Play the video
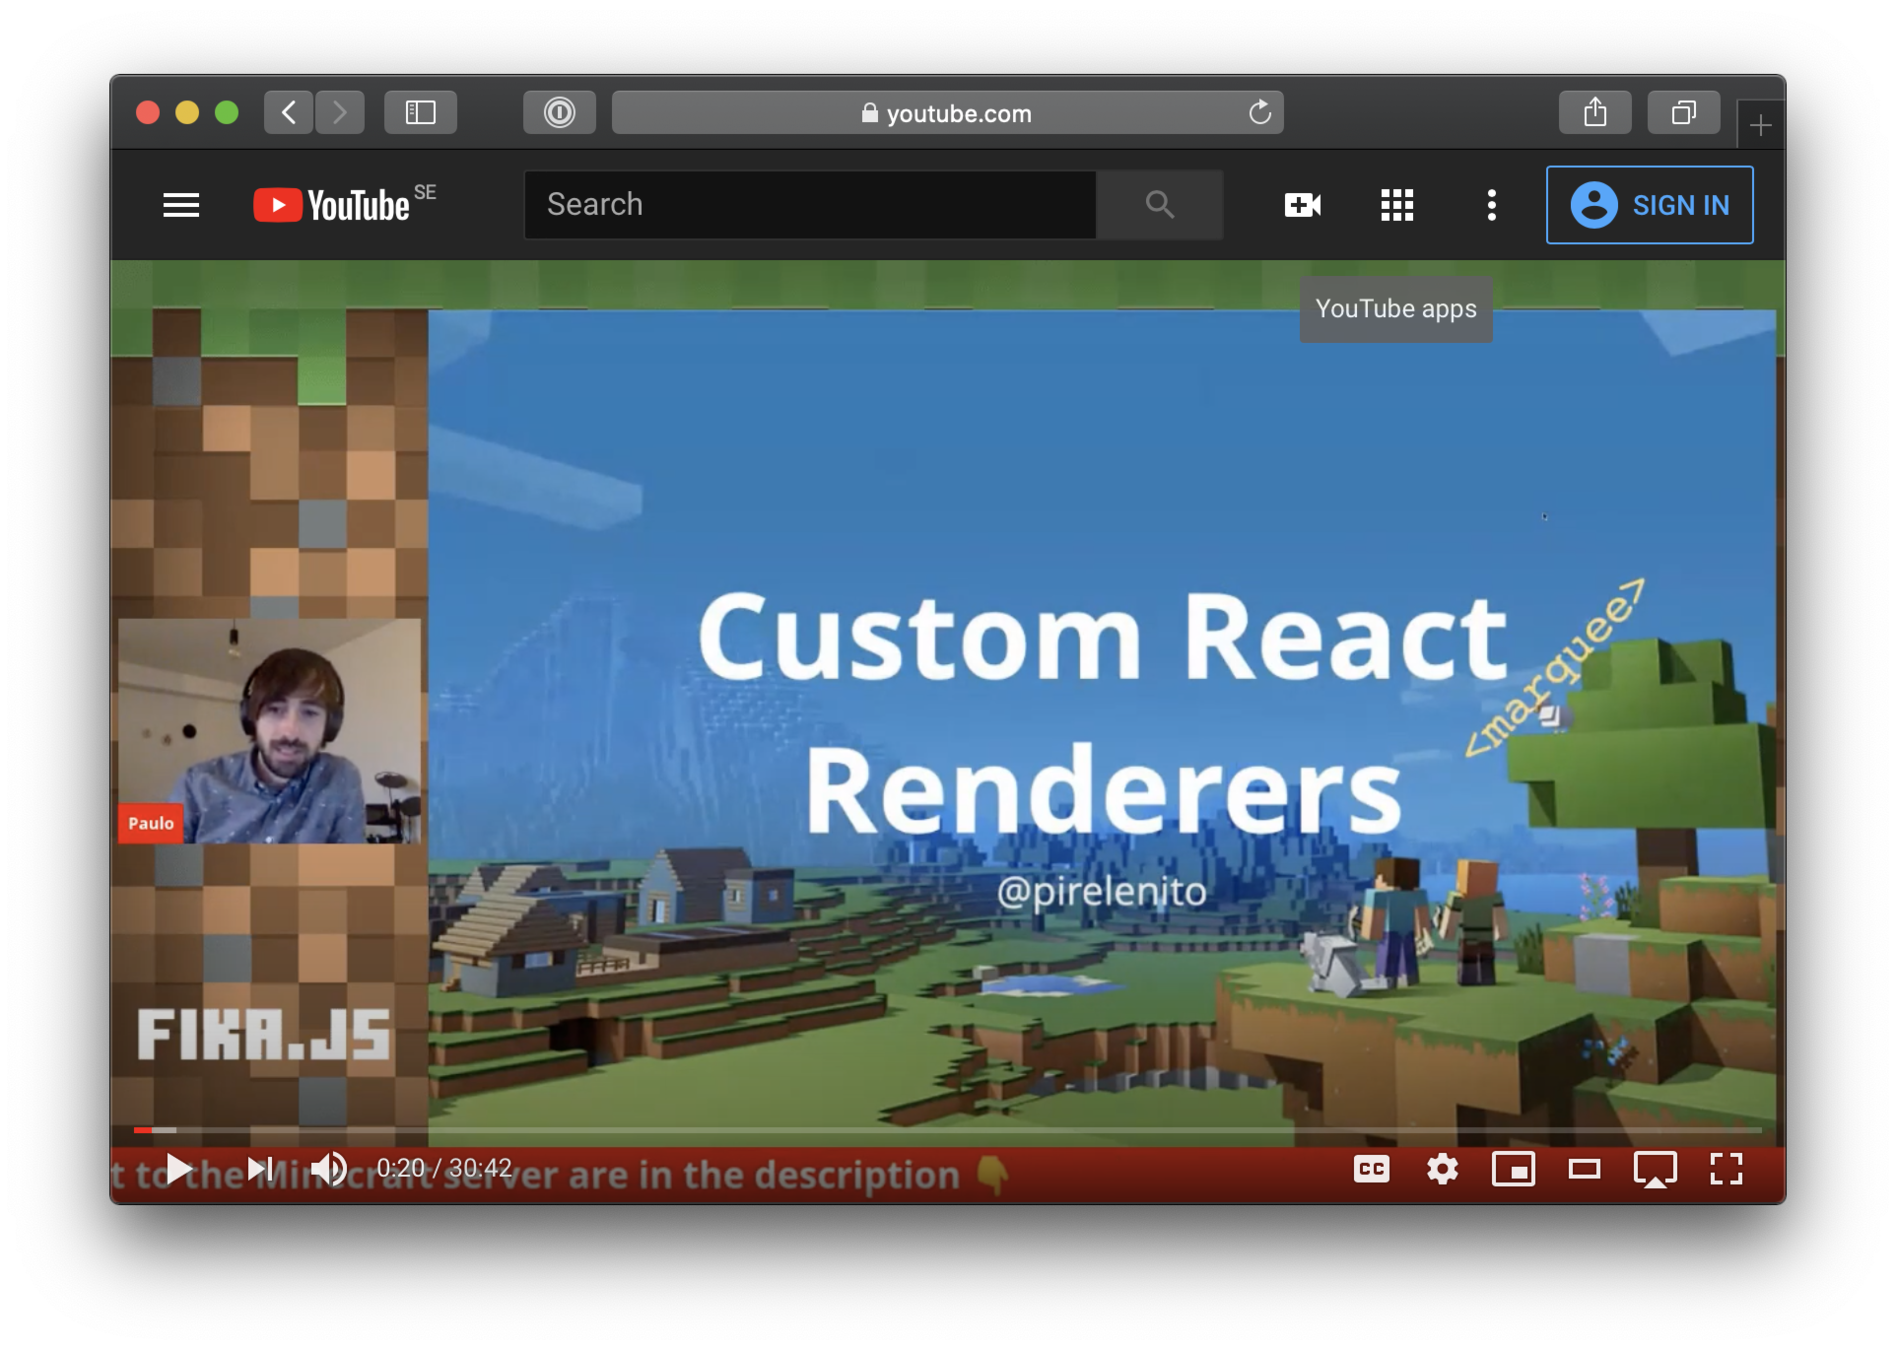The height and width of the screenshot is (1350, 1896). pyautogui.click(x=178, y=1169)
